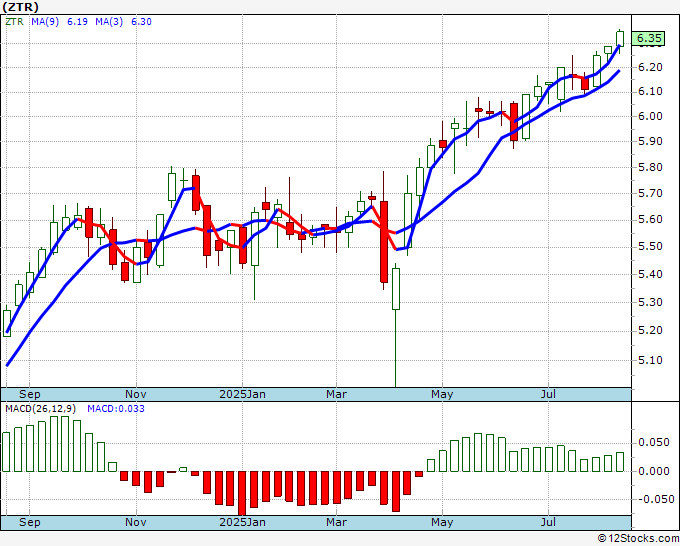
Task: Click Mar on the MACD time axis
Action: point(337,522)
